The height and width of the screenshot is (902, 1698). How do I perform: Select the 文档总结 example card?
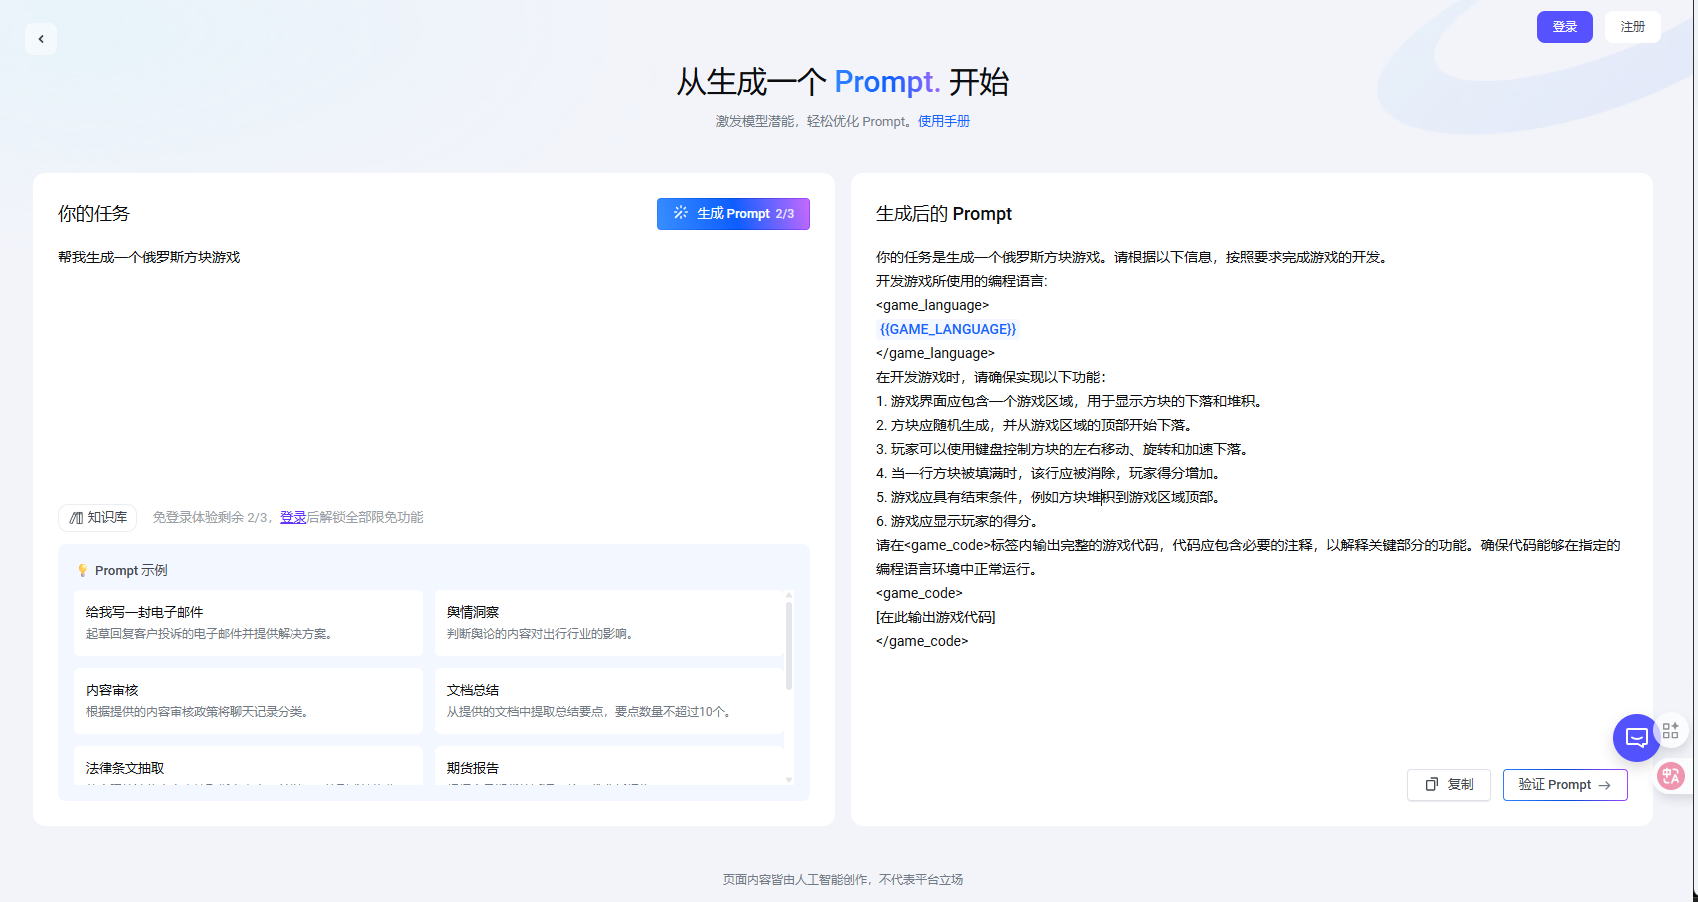pos(609,701)
